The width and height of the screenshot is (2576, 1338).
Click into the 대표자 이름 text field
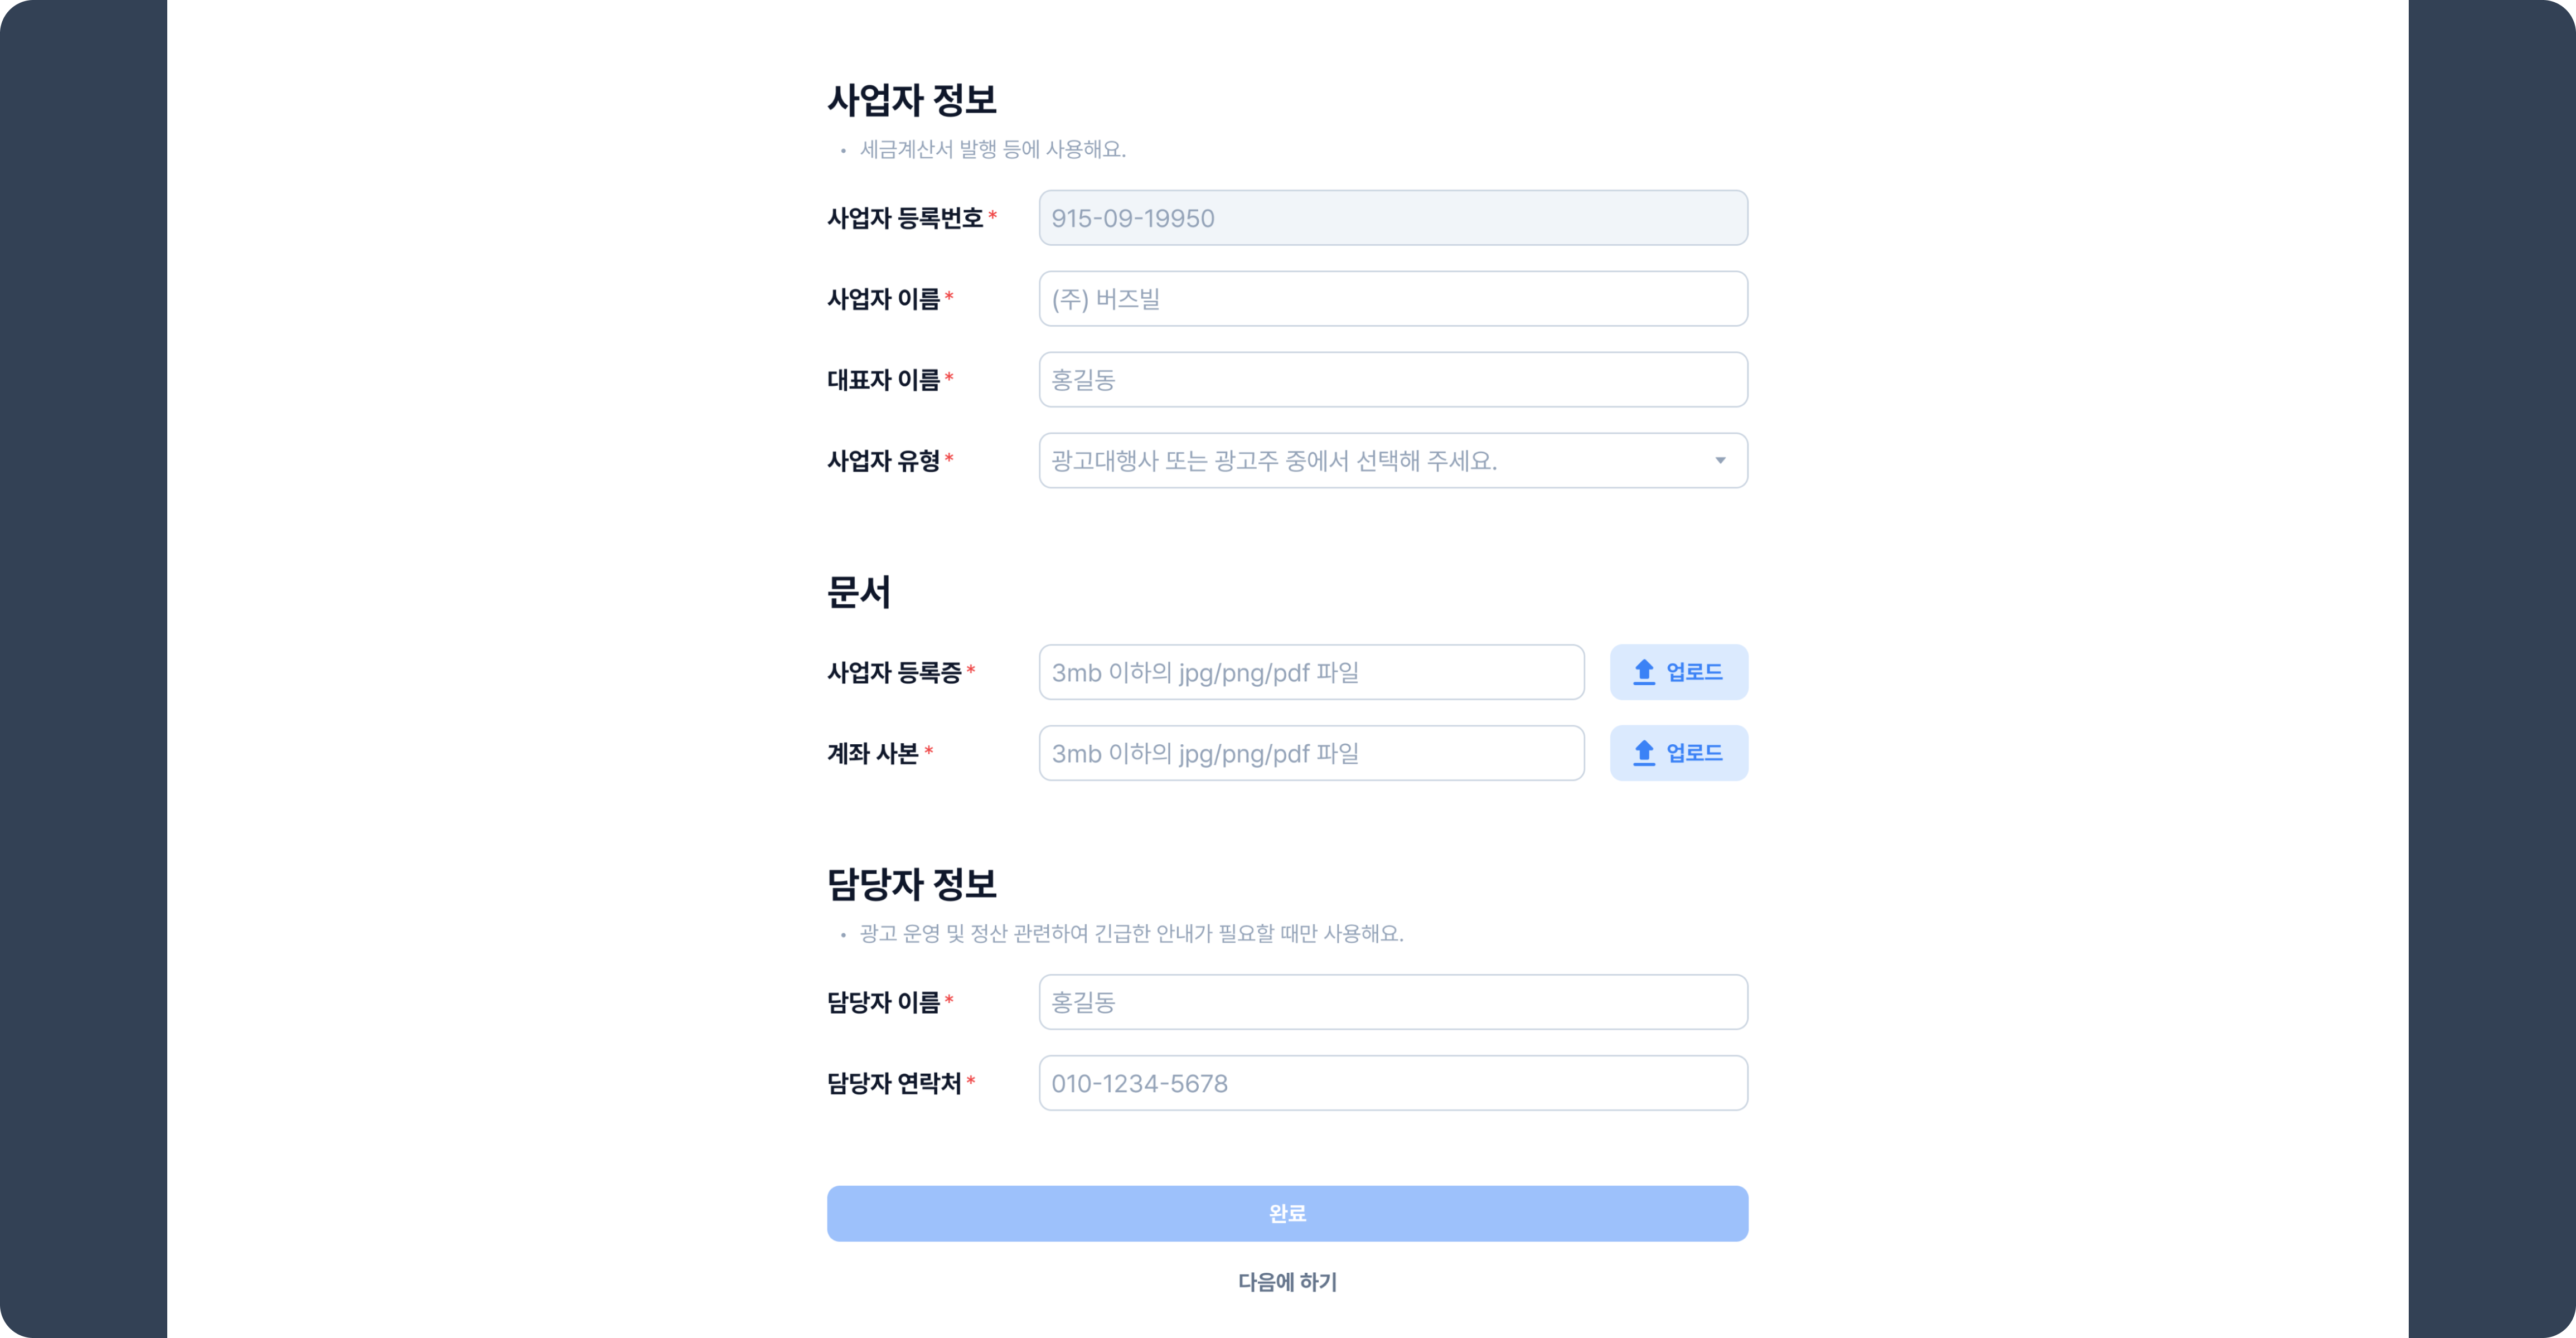pos(1392,380)
